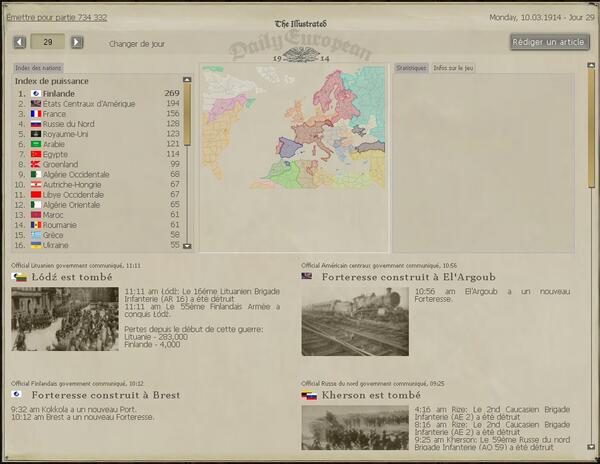This screenshot has width=600, height=464.
Task: Click Lithuanian flag beside Łódź est tombé headline
Action: tap(19, 277)
